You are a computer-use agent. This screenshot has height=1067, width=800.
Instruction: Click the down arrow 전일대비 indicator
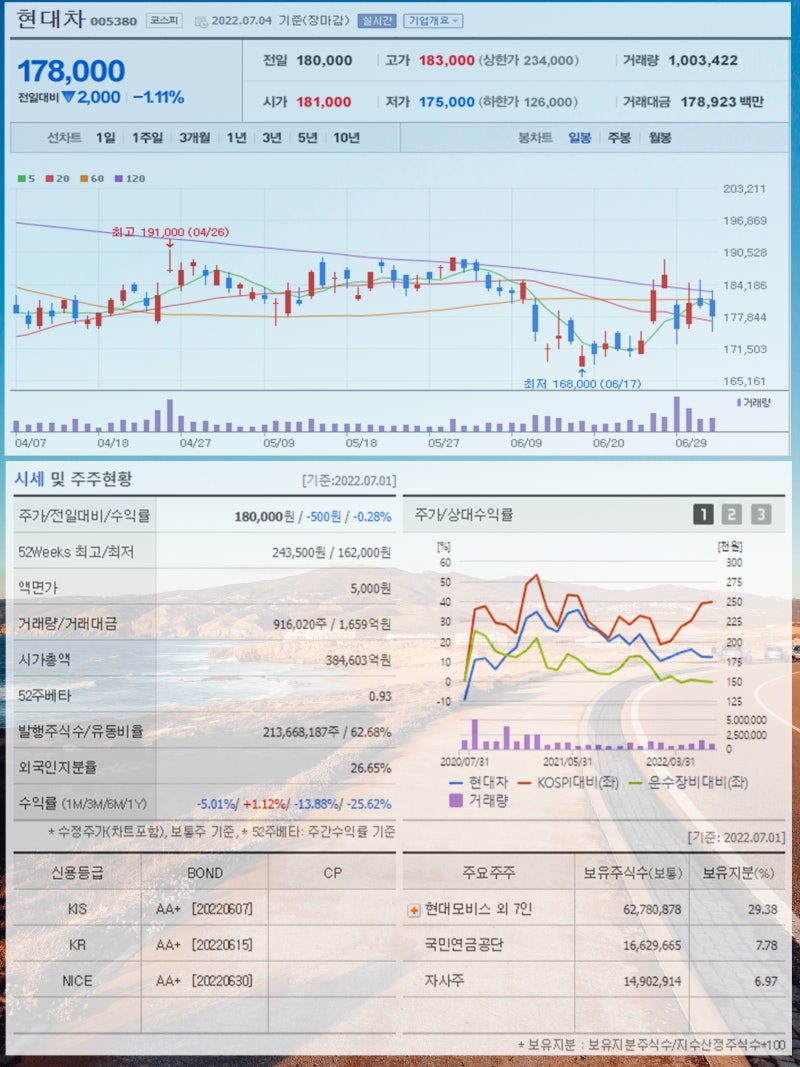click(68, 97)
